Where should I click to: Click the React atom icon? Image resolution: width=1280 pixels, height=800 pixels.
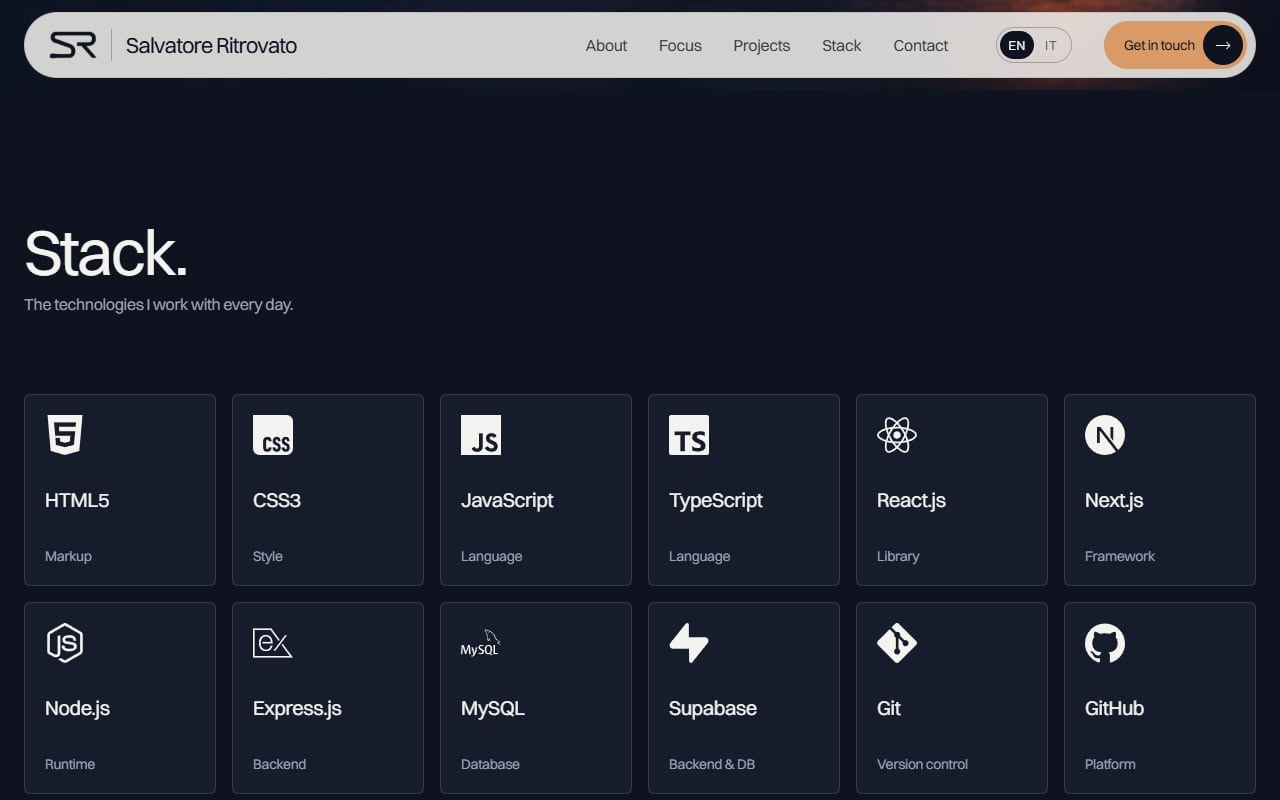point(897,435)
